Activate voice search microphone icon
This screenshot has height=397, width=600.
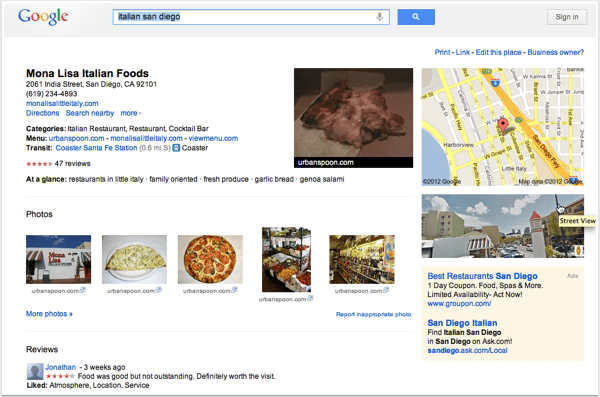(x=379, y=17)
